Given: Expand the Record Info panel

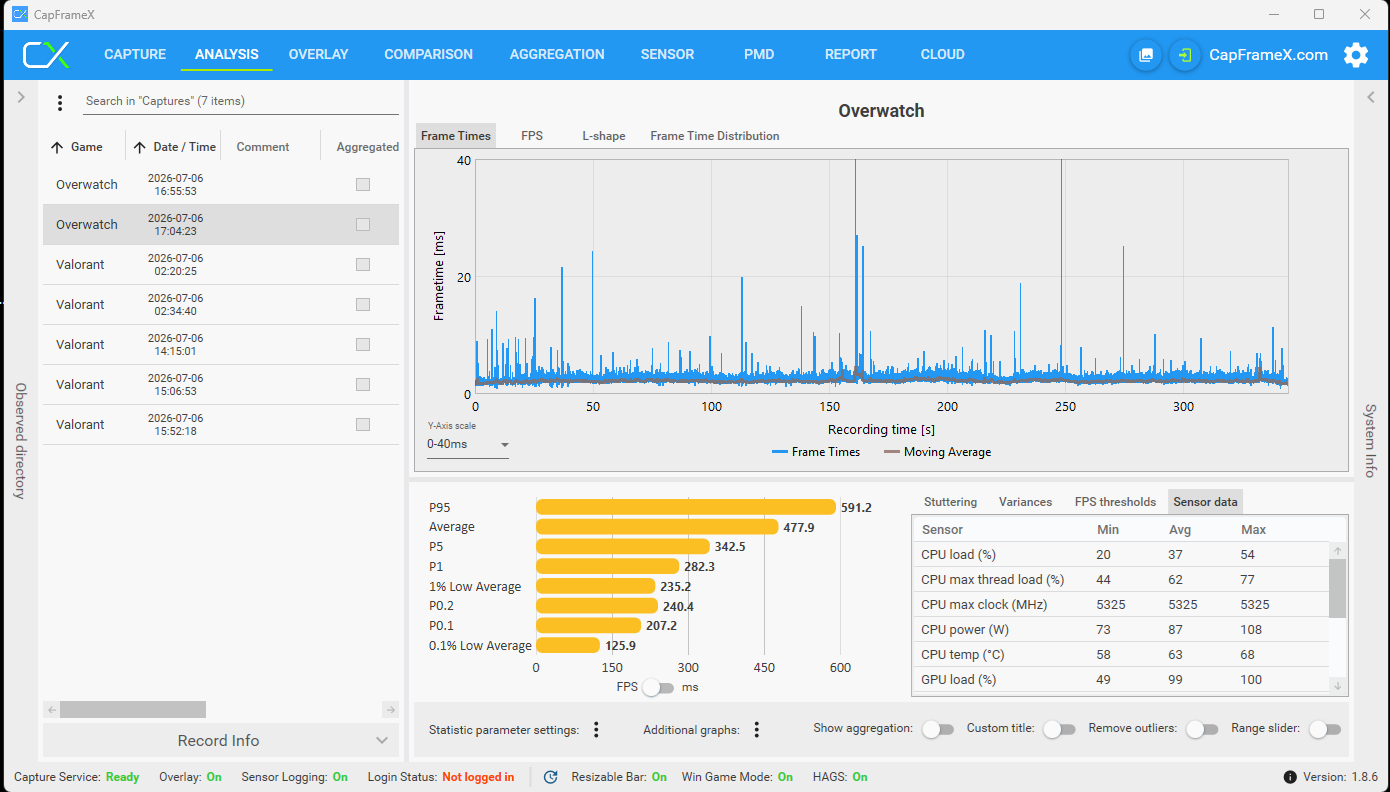Looking at the screenshot, I should click(220, 741).
